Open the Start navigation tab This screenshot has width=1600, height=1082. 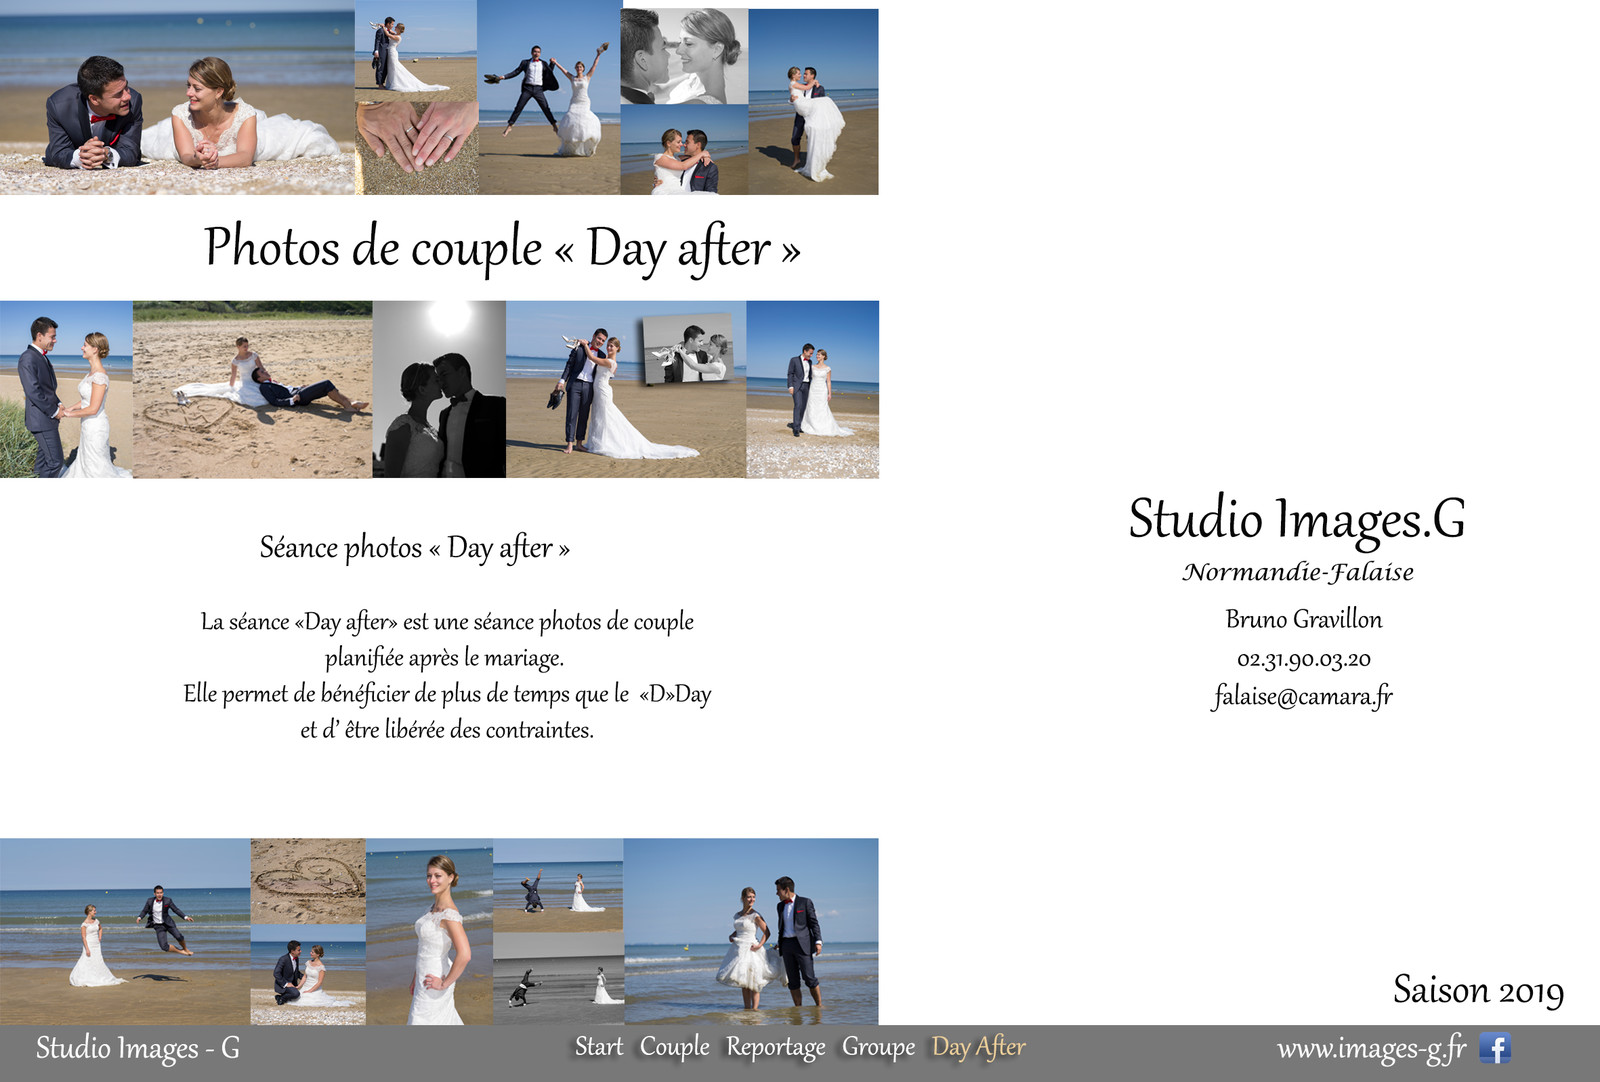(x=598, y=1047)
